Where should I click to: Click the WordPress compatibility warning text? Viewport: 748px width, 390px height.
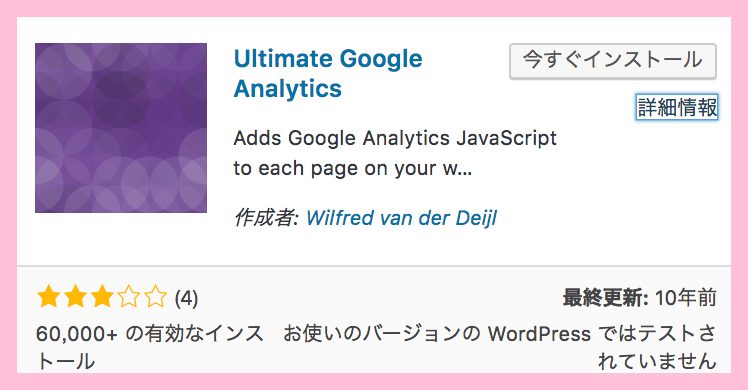(x=499, y=347)
